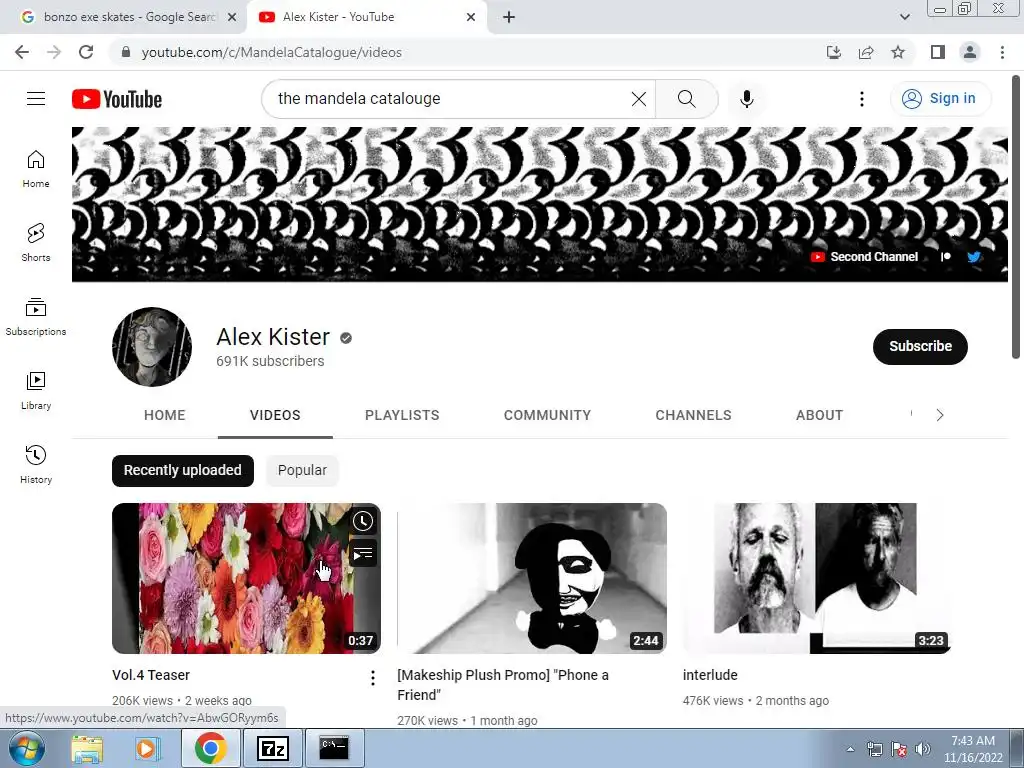This screenshot has height=768, width=1024.
Task: Open the Vol.4 Teaser title link
Action: (151, 675)
